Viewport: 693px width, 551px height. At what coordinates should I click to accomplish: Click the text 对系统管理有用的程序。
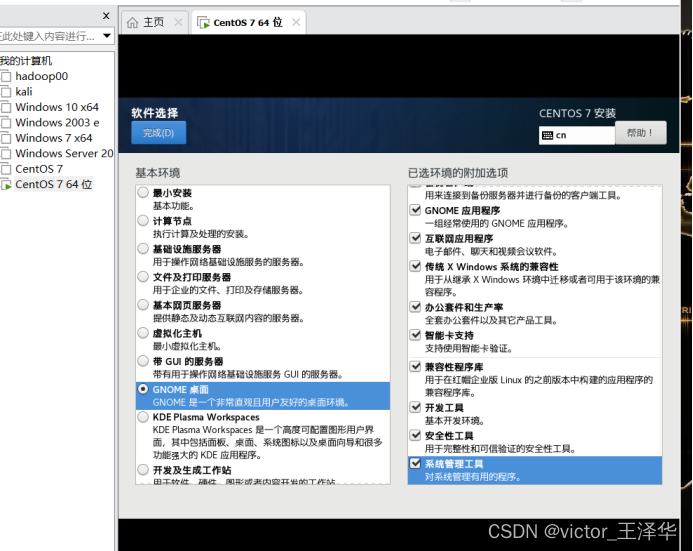[473, 477]
